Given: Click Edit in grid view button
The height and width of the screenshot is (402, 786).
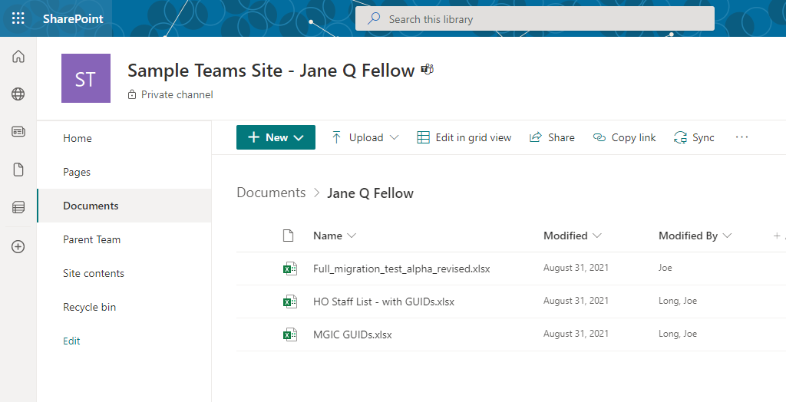Looking at the screenshot, I should pyautogui.click(x=464, y=138).
